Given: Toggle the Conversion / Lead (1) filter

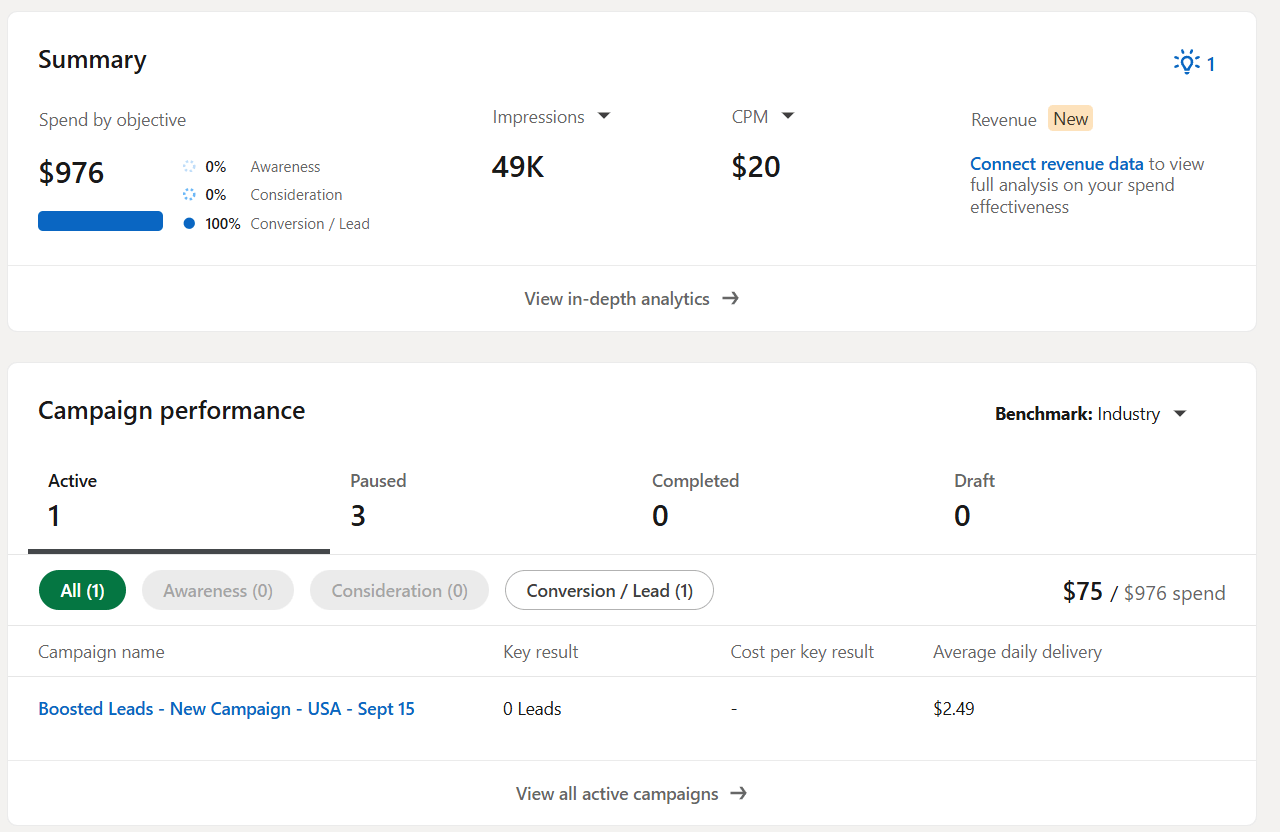Looking at the screenshot, I should pyautogui.click(x=609, y=590).
